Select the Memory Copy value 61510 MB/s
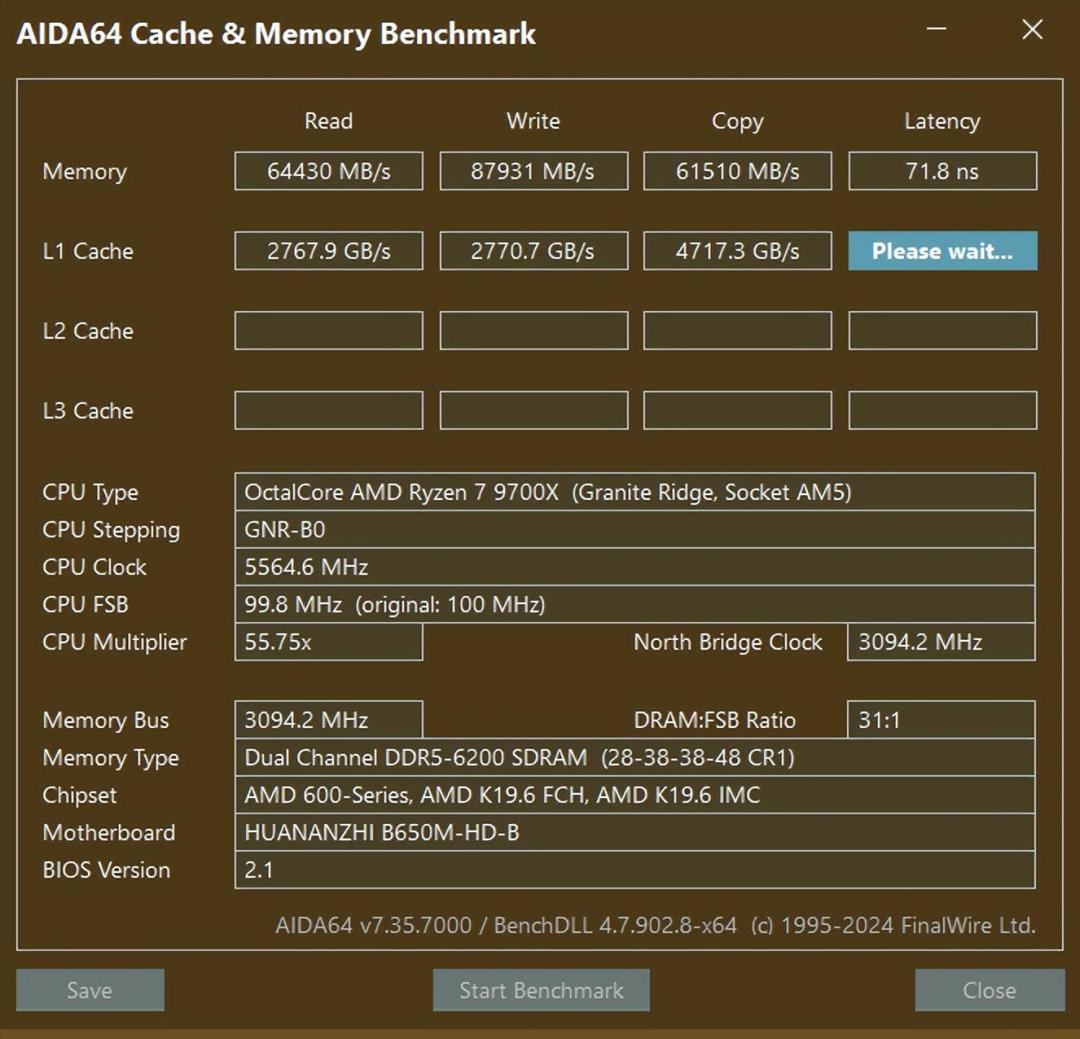The height and width of the screenshot is (1039, 1080). (738, 171)
